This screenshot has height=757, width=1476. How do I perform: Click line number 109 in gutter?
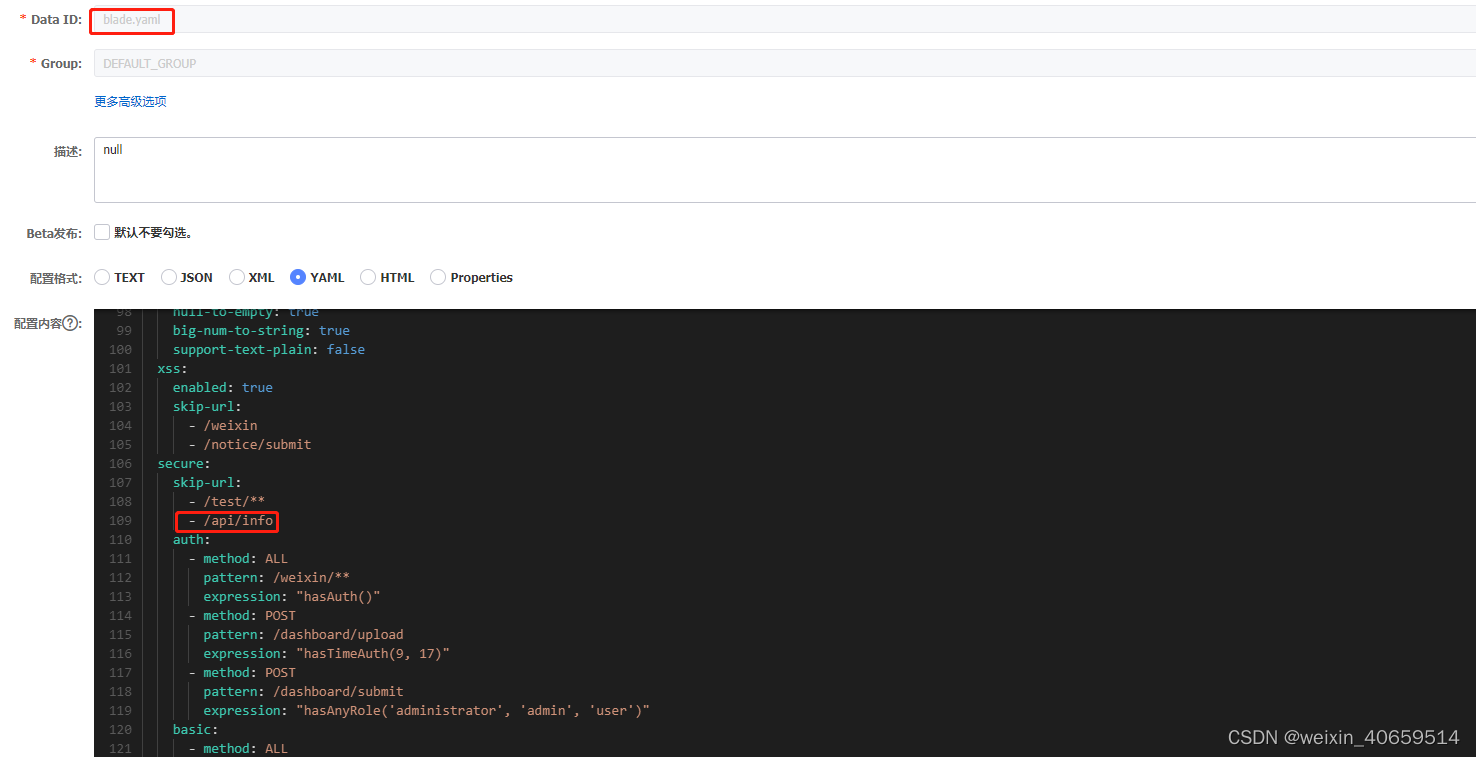120,520
